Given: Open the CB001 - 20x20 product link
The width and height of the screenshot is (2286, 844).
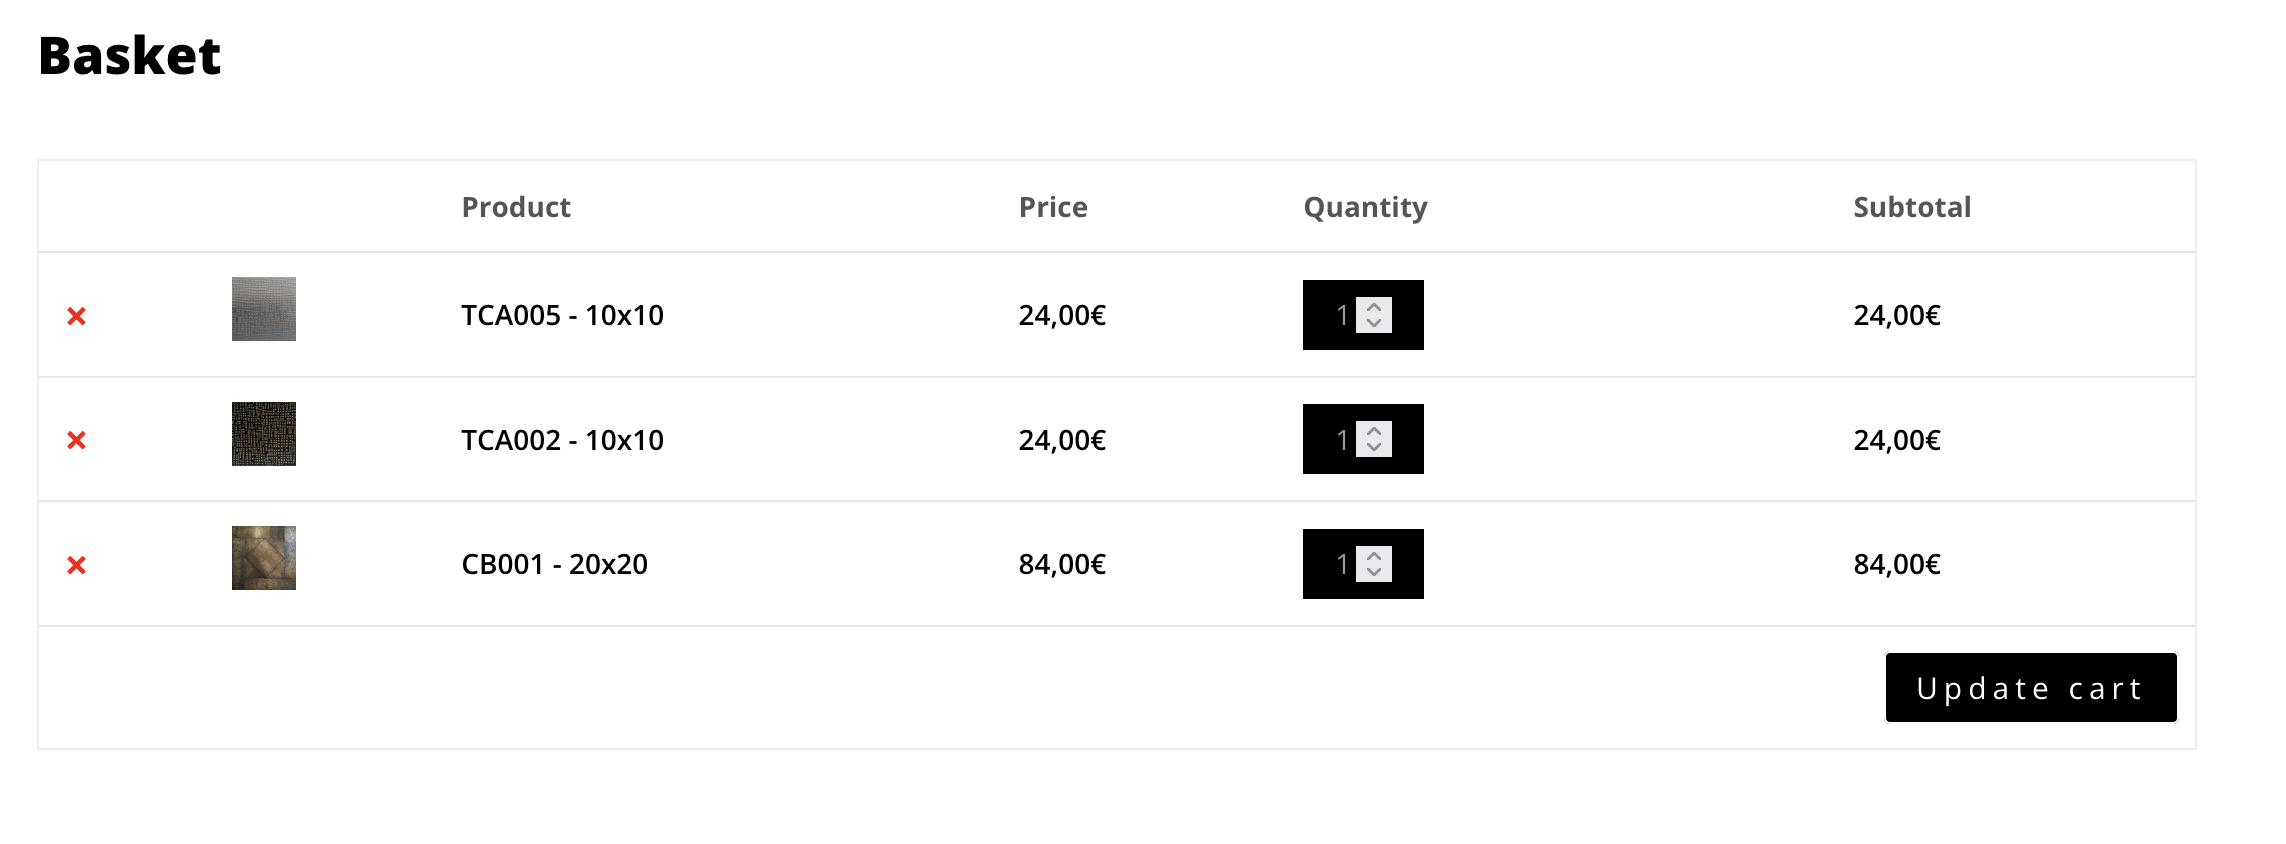Looking at the screenshot, I should [554, 564].
